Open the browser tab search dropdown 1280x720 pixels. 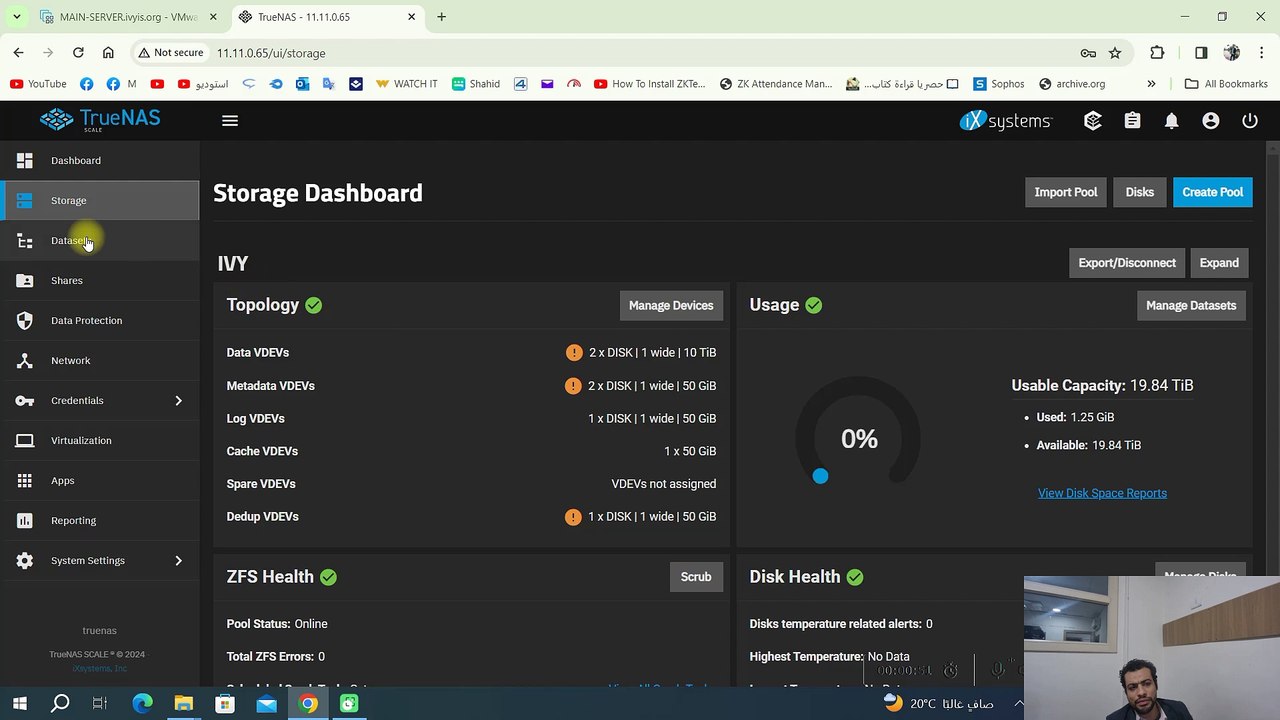pos(16,17)
